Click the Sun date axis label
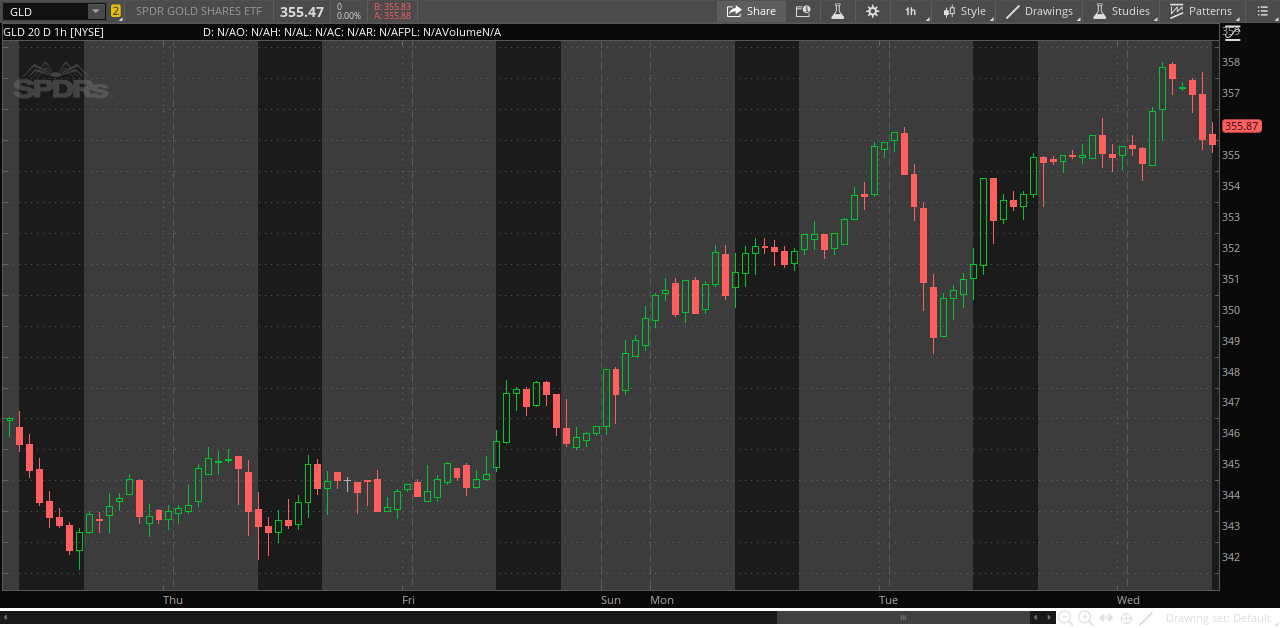The image size is (1280, 628). 611,600
